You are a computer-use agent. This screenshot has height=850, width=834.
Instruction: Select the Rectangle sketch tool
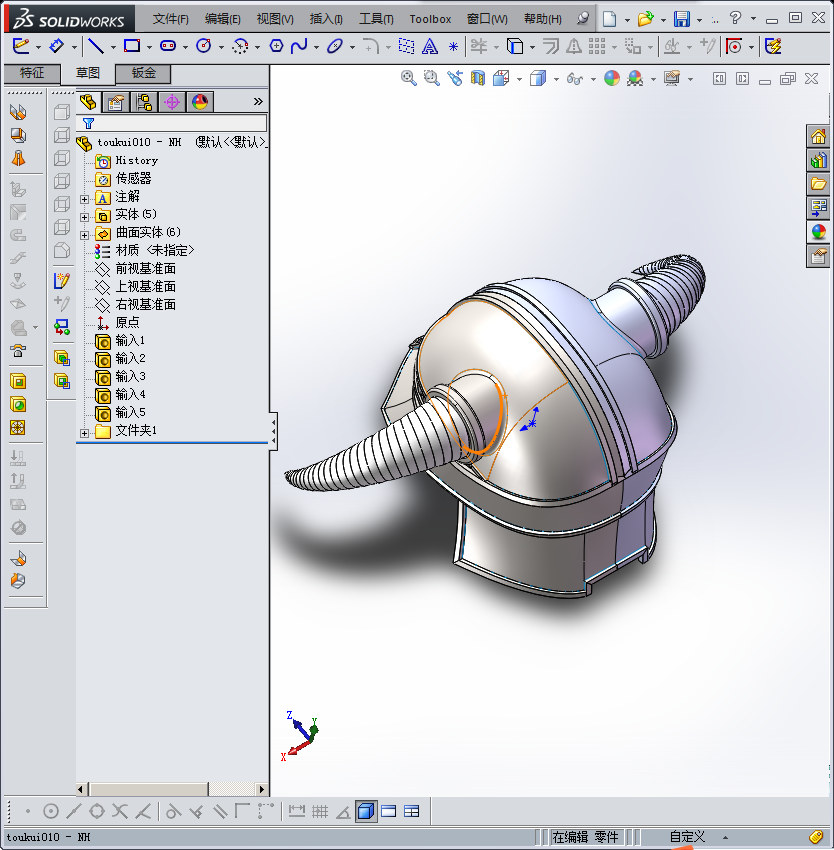(131, 45)
